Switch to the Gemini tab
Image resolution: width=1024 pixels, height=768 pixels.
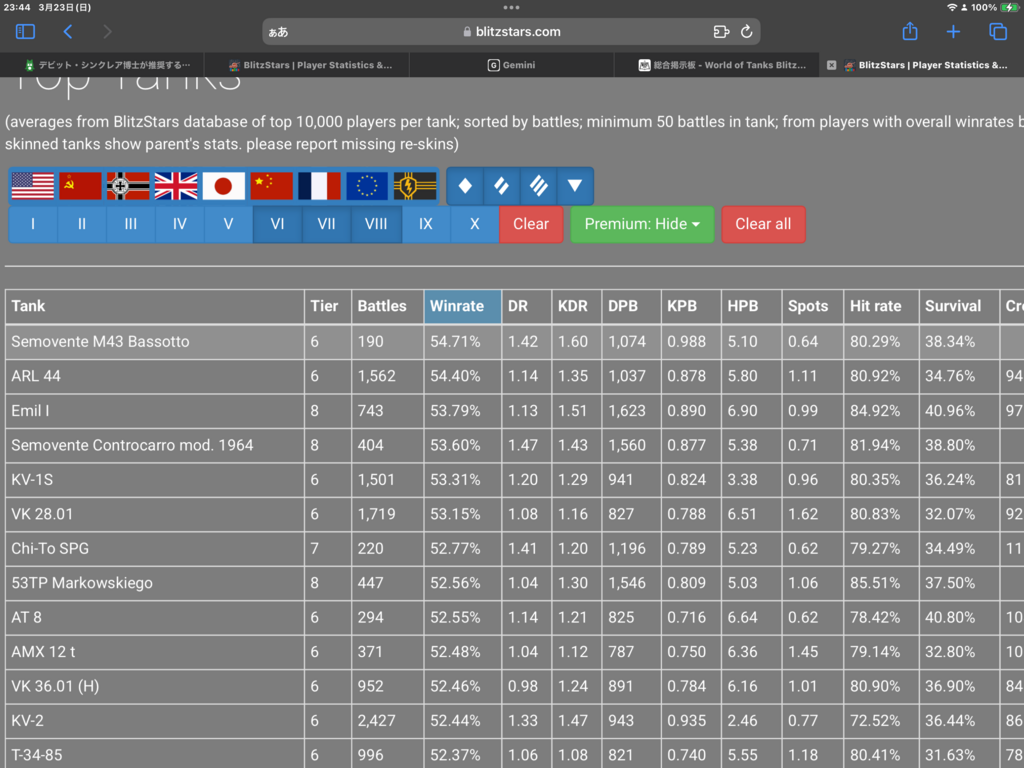point(511,65)
